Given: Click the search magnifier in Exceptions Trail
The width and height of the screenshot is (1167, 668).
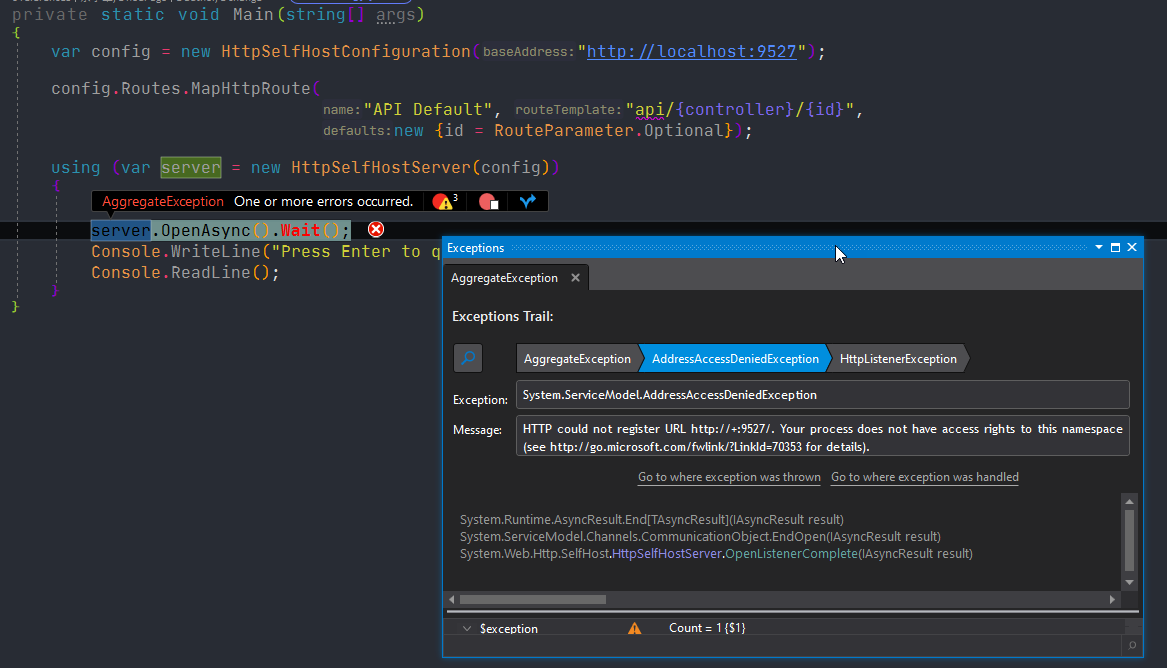Looking at the screenshot, I should [x=467, y=358].
